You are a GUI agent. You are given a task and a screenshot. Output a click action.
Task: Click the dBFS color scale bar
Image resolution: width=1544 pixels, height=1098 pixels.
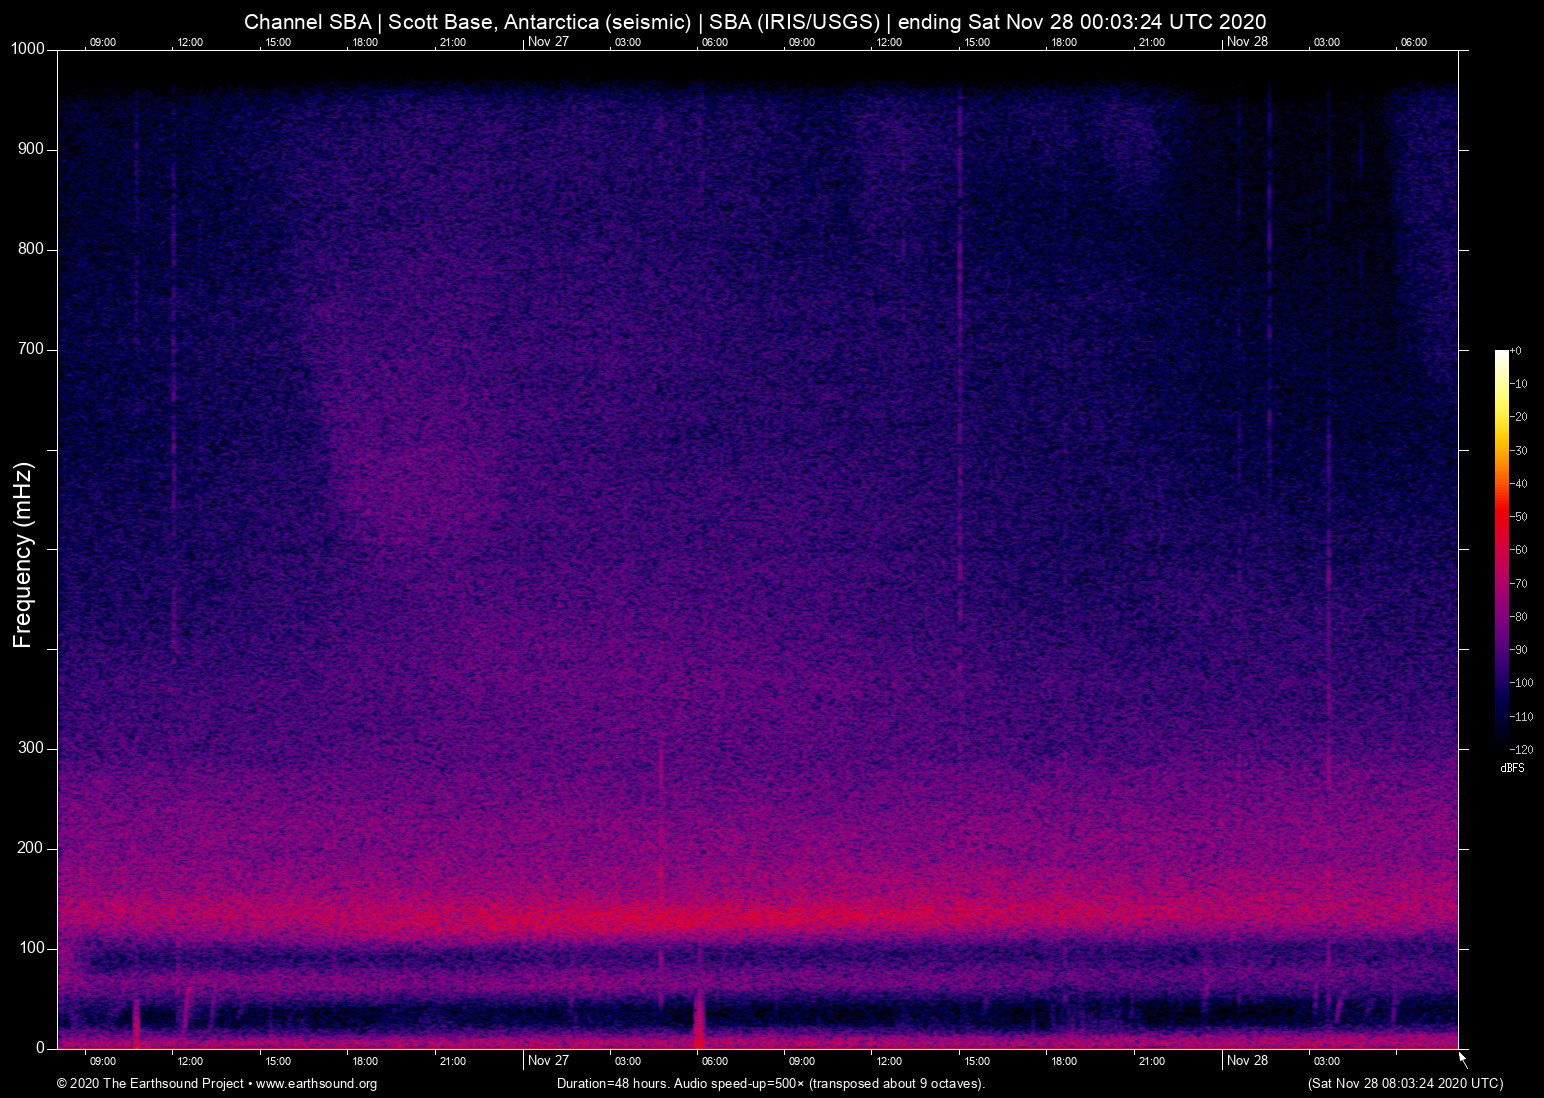pyautogui.click(x=1501, y=548)
